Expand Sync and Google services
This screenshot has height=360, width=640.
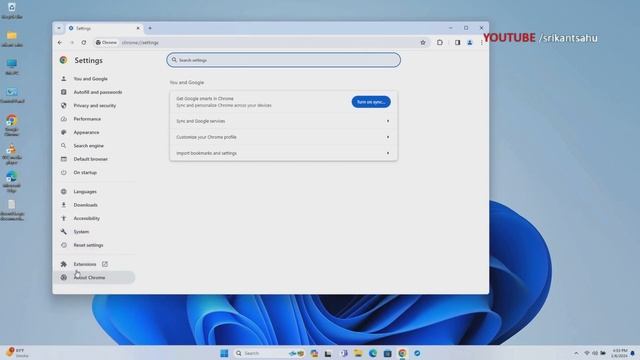[x=283, y=121]
